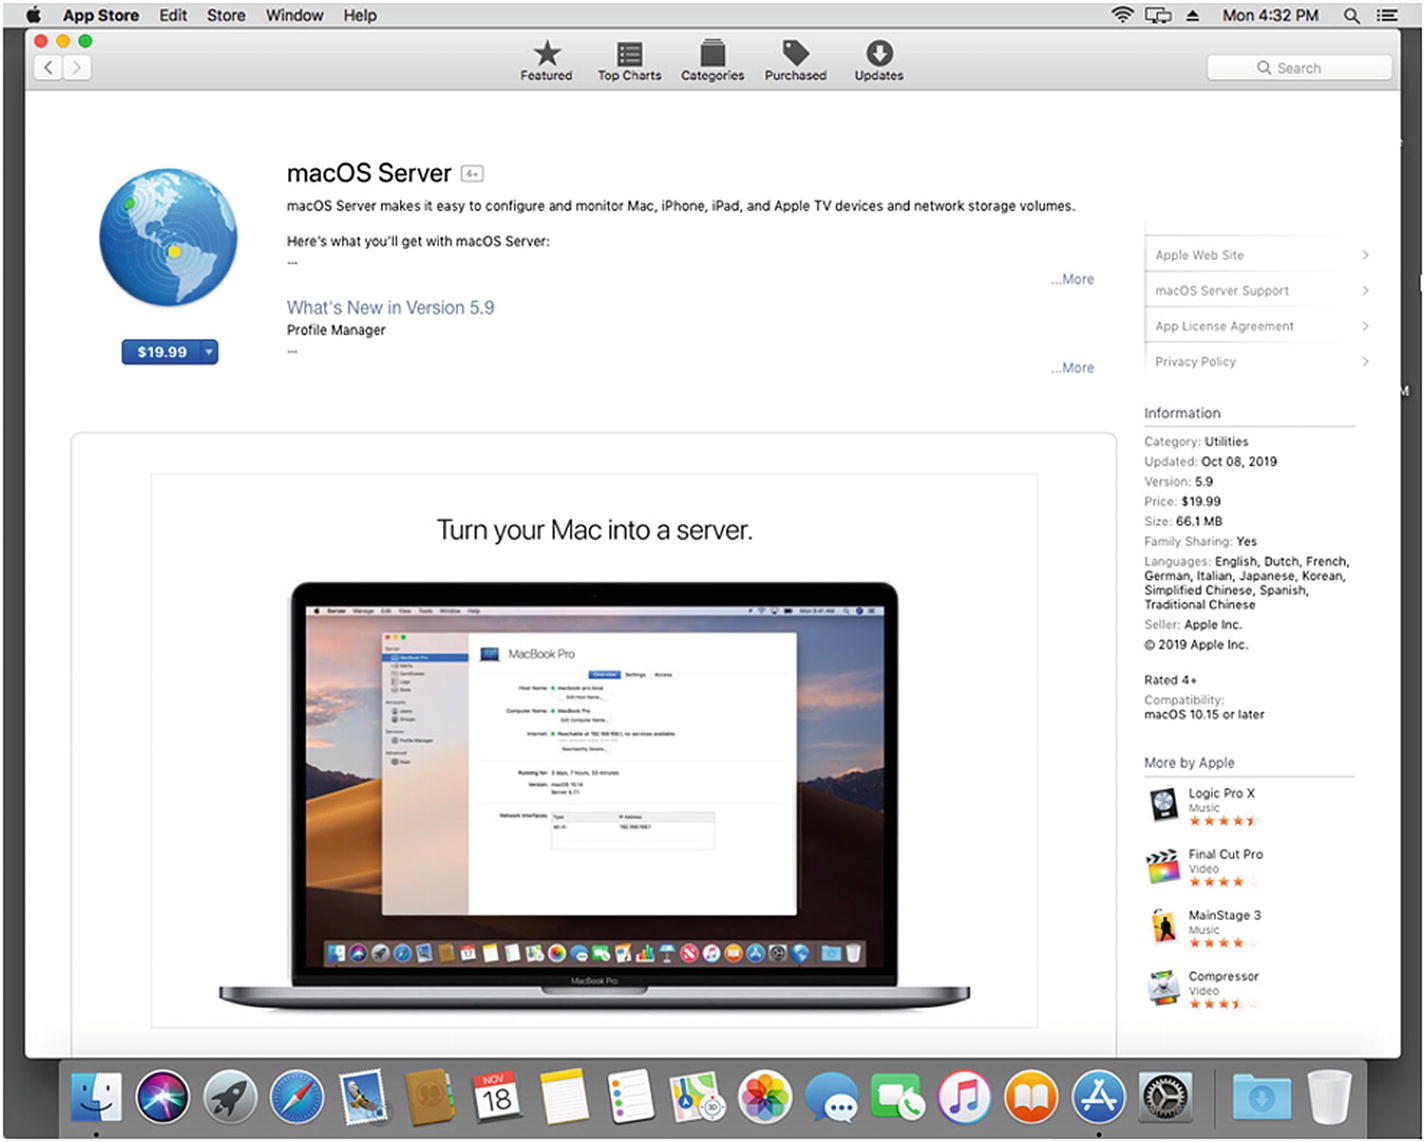Click chevron beside macOS Server Support
Image resolution: width=1425 pixels, height=1142 pixels.
[1365, 290]
